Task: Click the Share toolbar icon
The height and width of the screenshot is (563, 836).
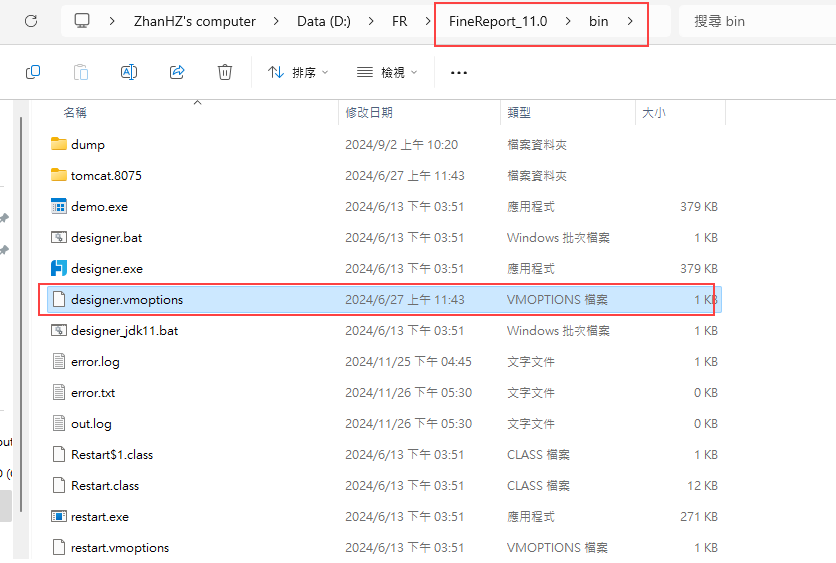Action: click(x=177, y=72)
